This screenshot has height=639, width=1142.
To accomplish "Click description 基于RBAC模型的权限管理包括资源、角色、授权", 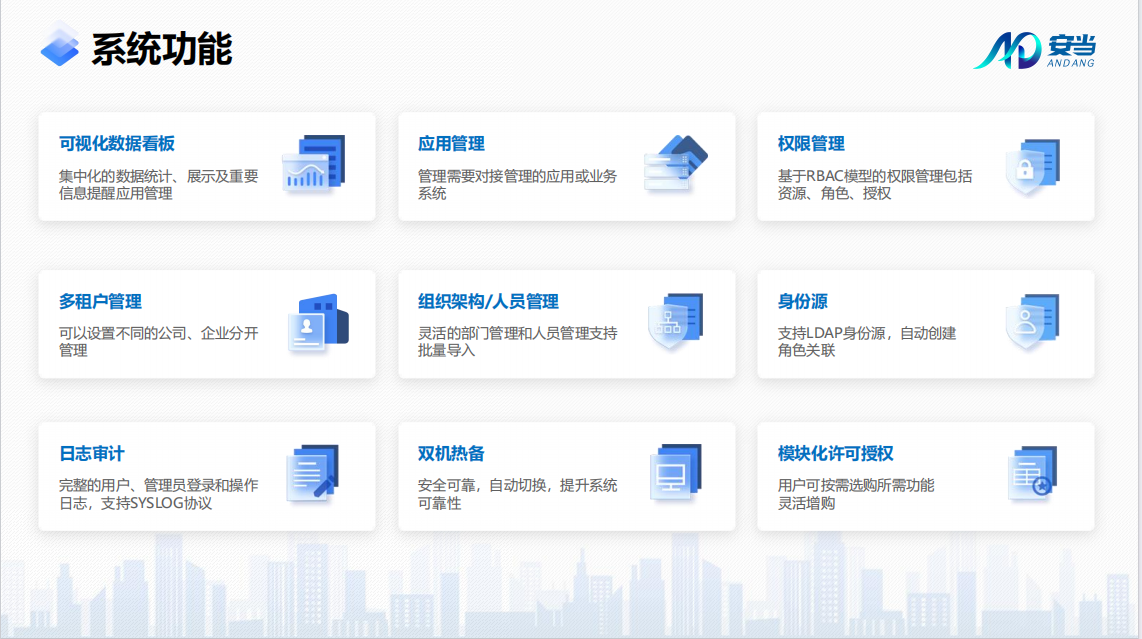I will click(875, 184).
